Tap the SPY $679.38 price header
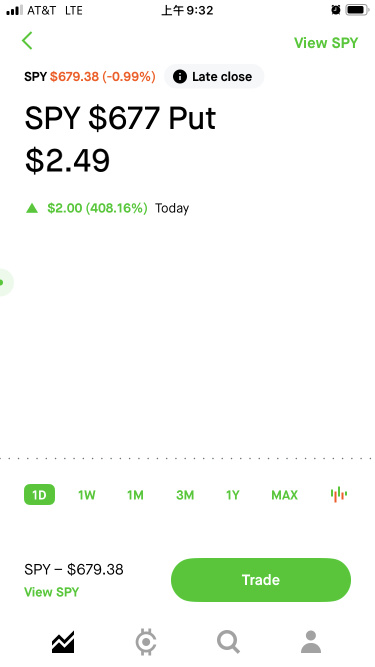375x667 pixels. 90,77
